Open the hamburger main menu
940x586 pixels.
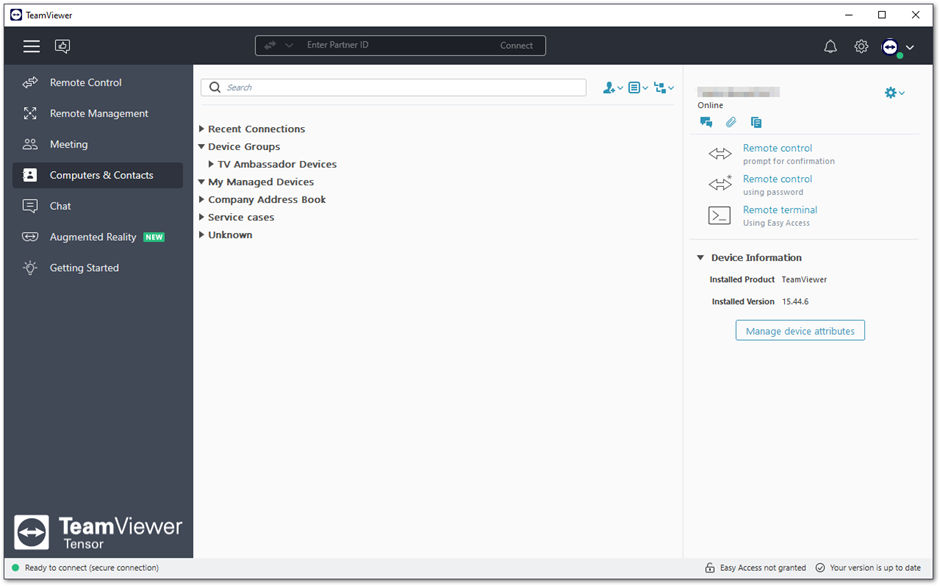pyautogui.click(x=31, y=46)
